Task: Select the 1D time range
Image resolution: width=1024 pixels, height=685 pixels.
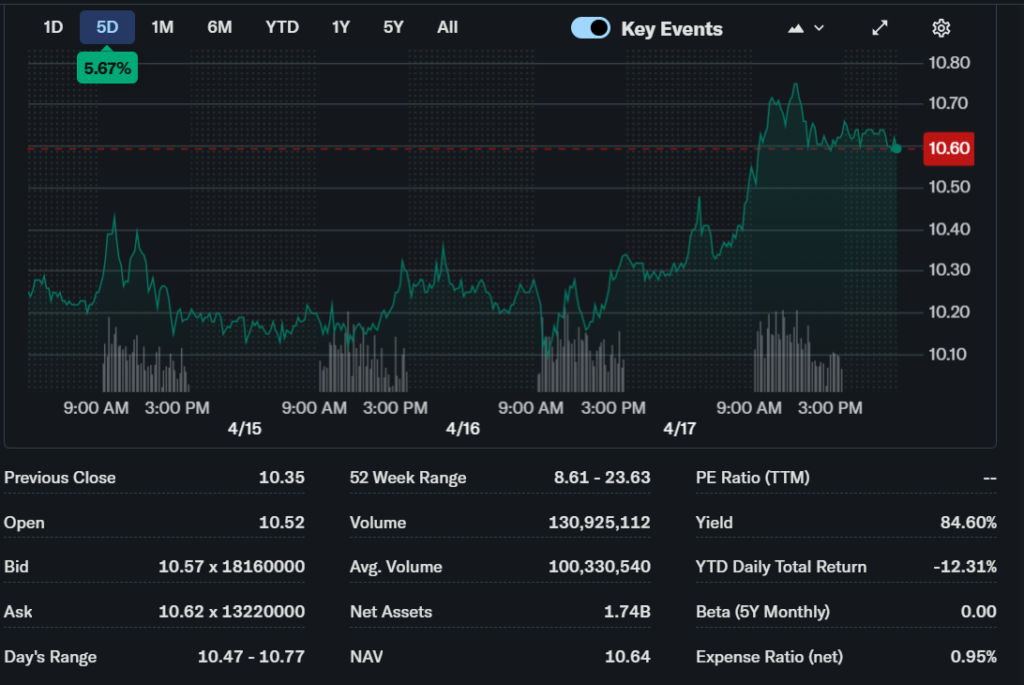Action: pyautogui.click(x=53, y=27)
